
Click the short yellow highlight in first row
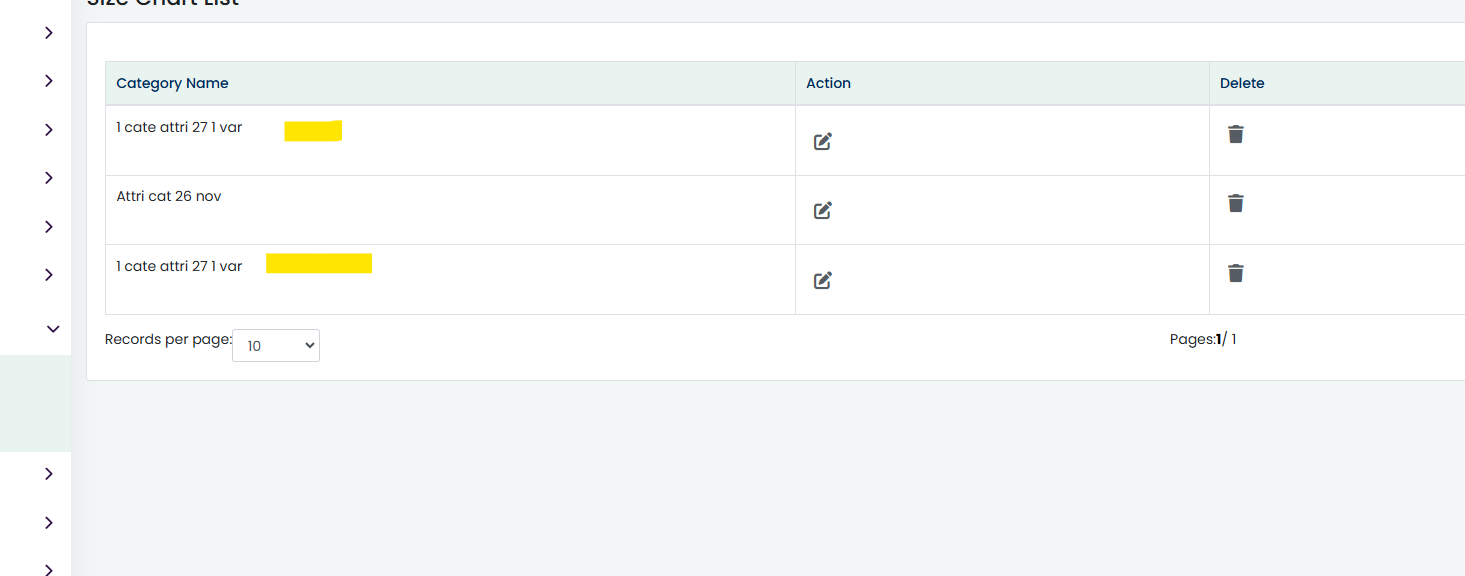click(313, 131)
